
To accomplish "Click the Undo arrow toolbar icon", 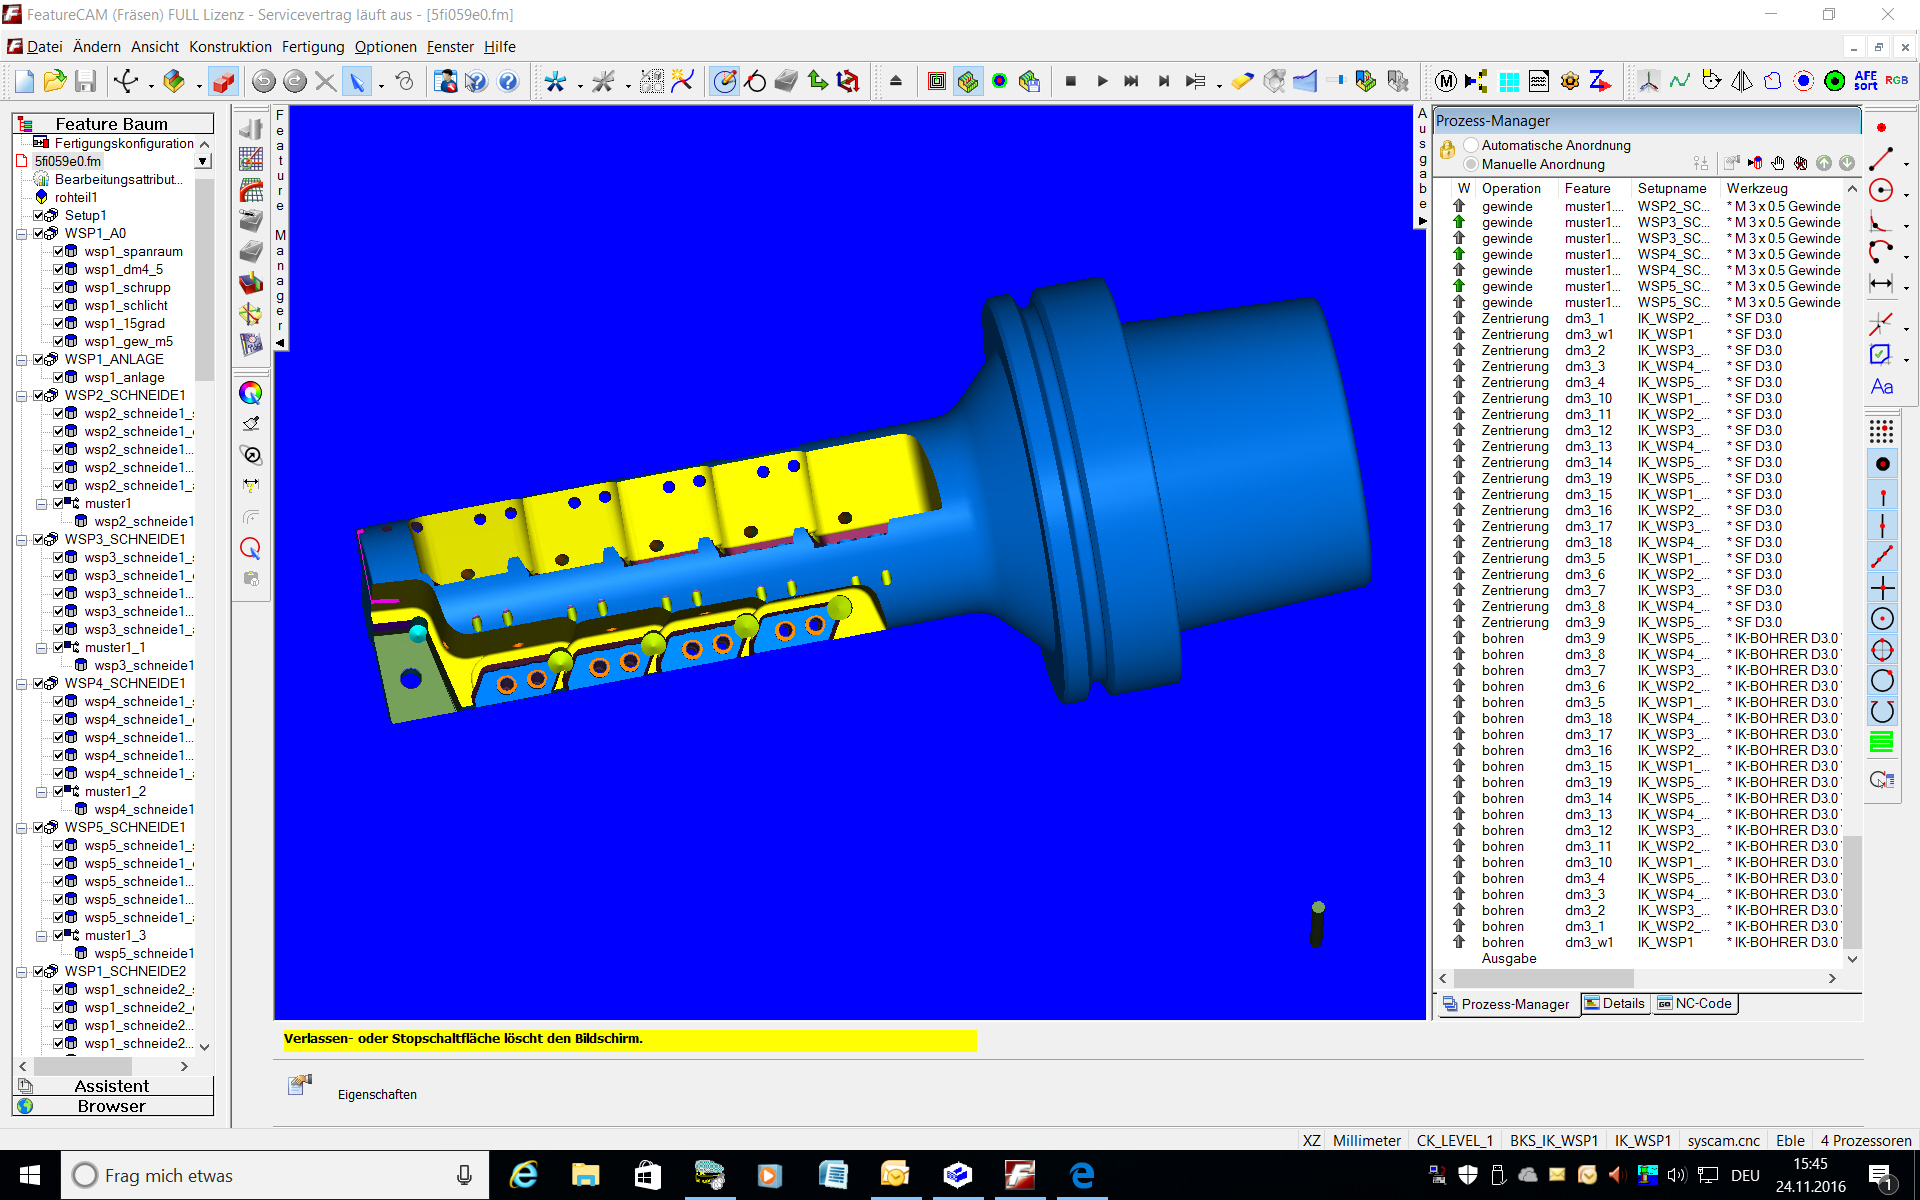I will click(x=263, y=82).
